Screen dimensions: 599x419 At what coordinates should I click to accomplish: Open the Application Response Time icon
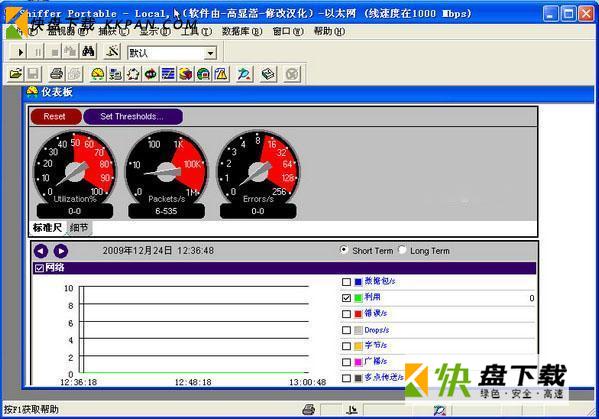(150, 74)
